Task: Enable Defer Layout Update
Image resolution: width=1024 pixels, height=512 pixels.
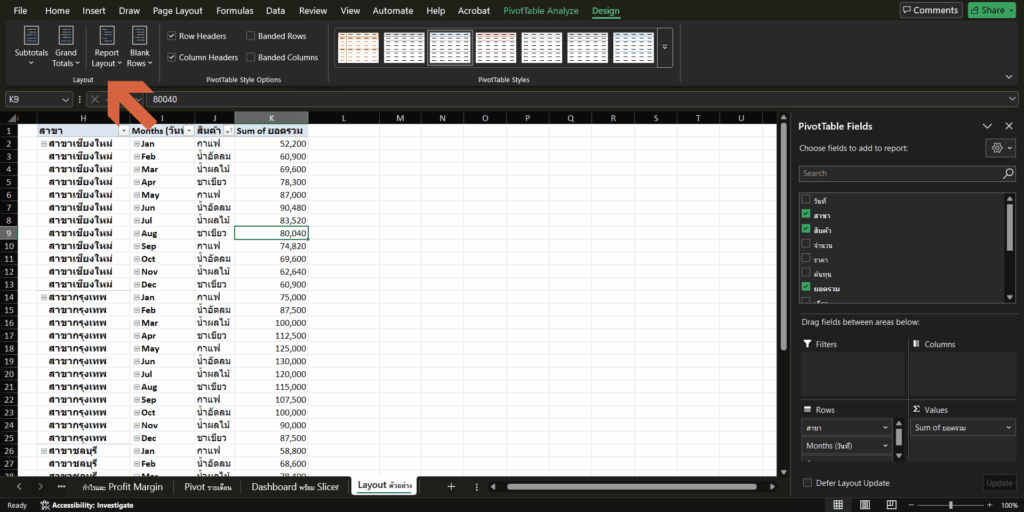Action: click(x=808, y=483)
